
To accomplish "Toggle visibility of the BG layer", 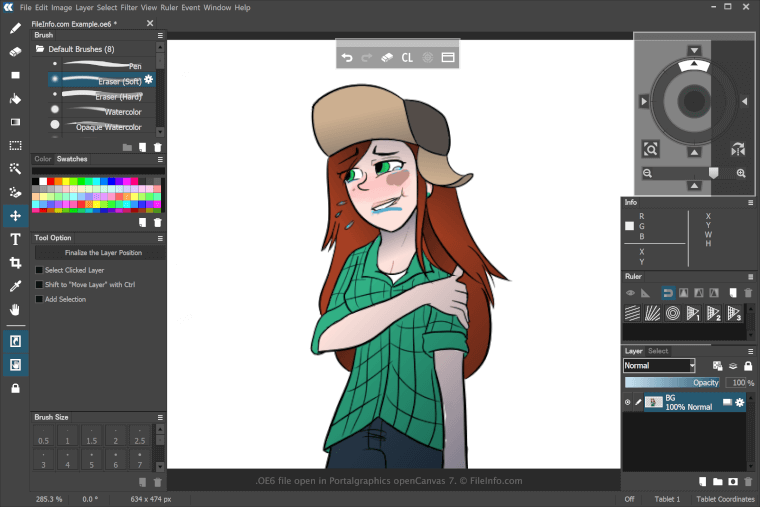I will point(628,402).
